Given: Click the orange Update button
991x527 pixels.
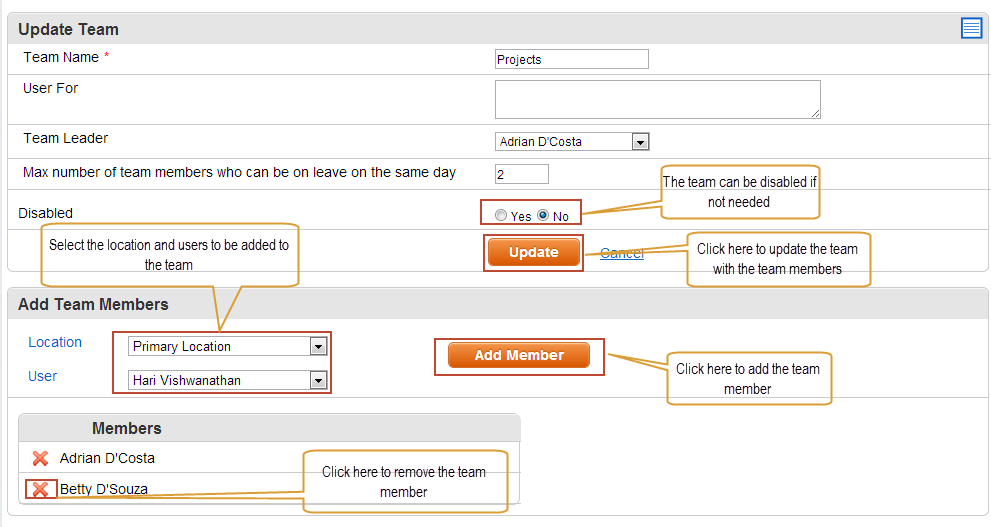Looking at the screenshot, I should 533,253.
